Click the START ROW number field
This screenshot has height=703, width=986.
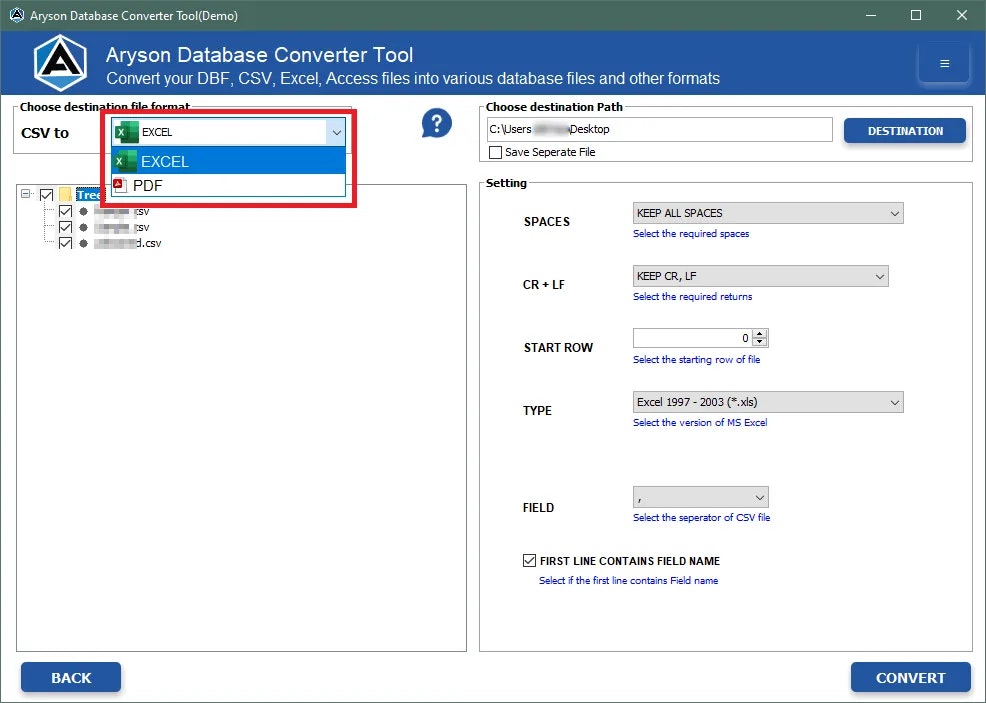[693, 338]
